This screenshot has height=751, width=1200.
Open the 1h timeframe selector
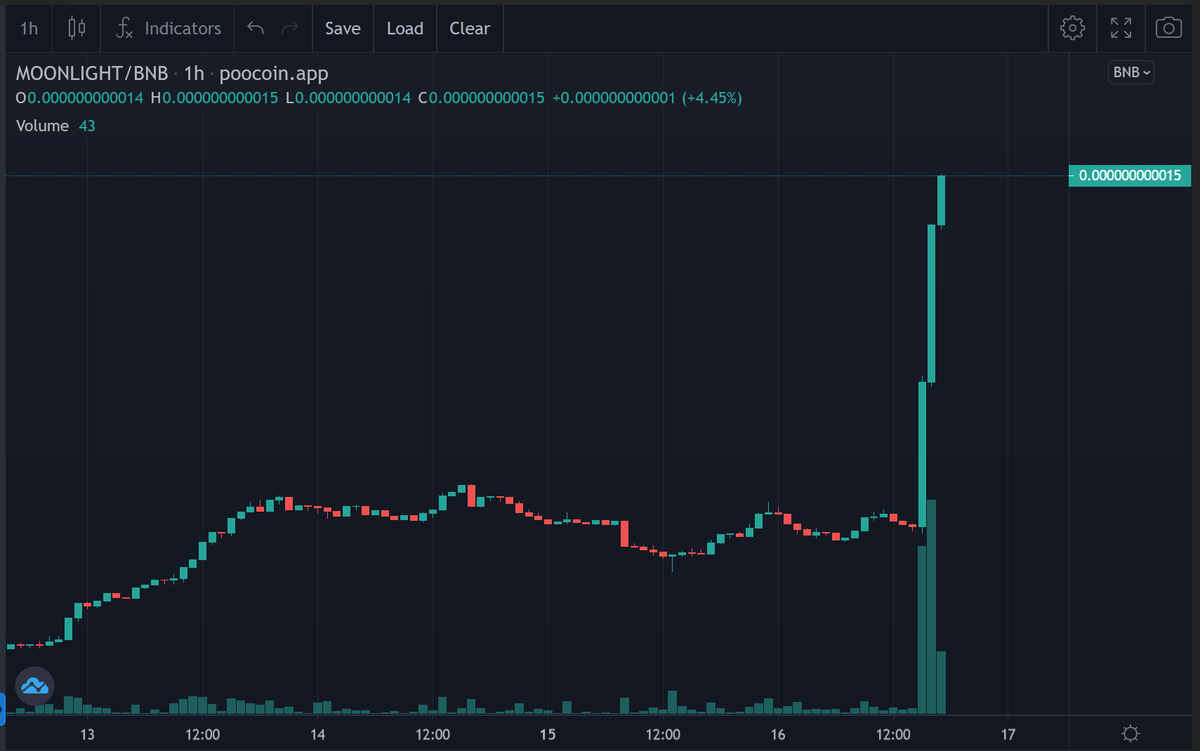click(x=29, y=28)
